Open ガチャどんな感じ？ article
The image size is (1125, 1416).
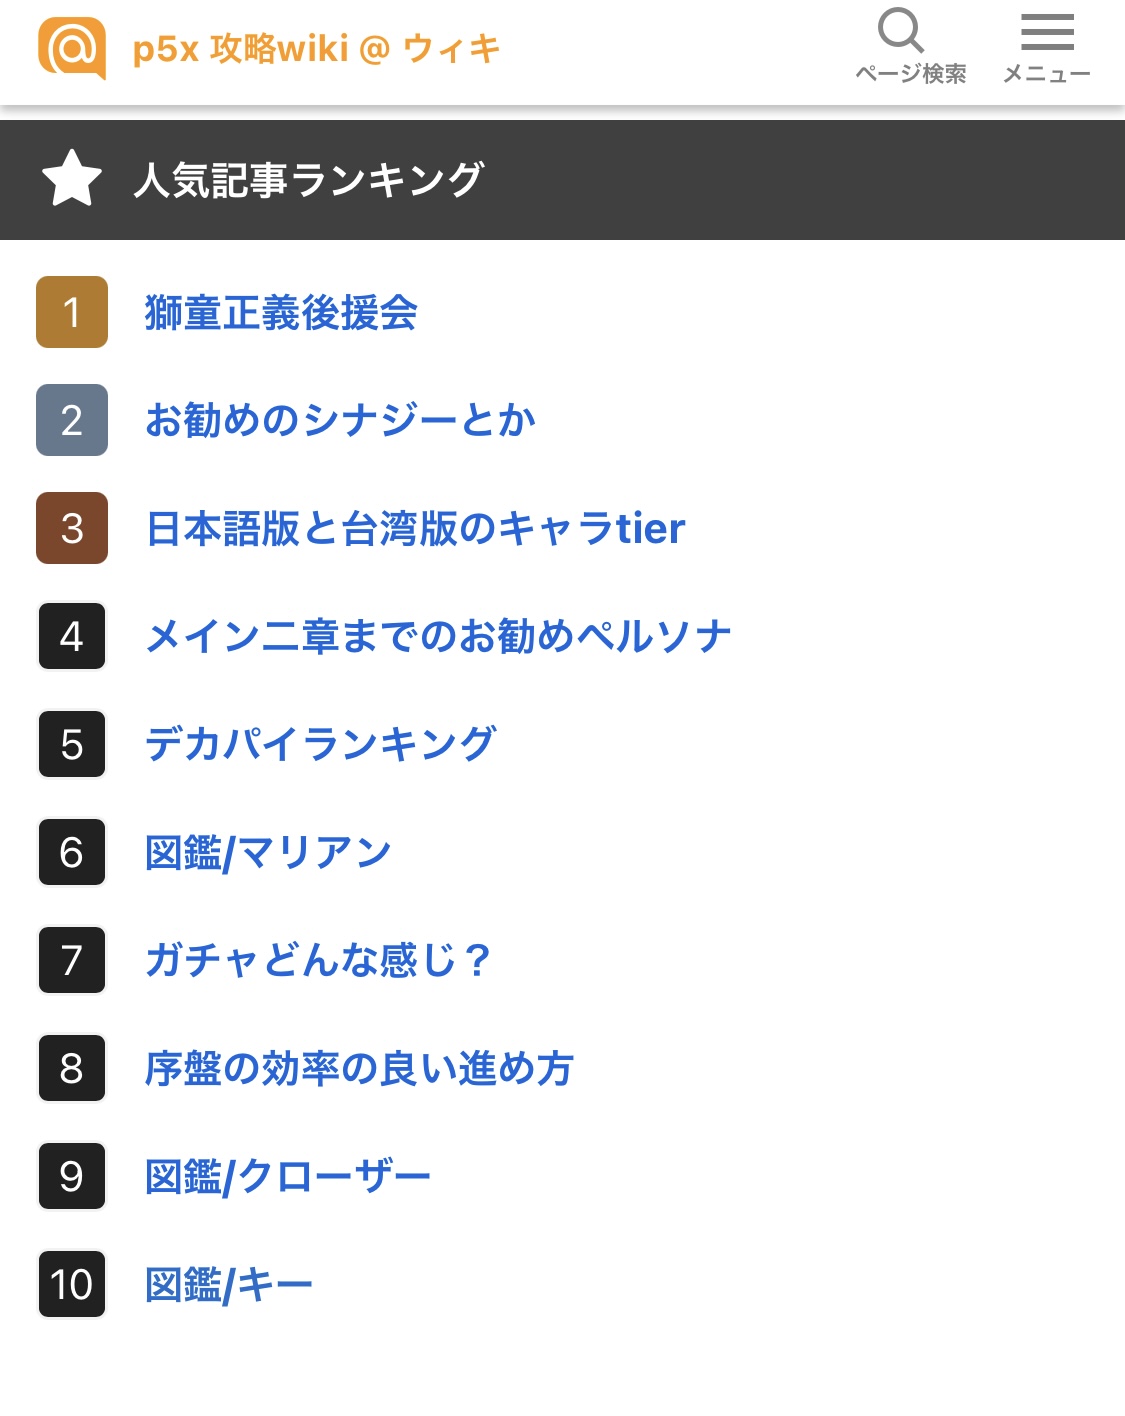coord(318,960)
